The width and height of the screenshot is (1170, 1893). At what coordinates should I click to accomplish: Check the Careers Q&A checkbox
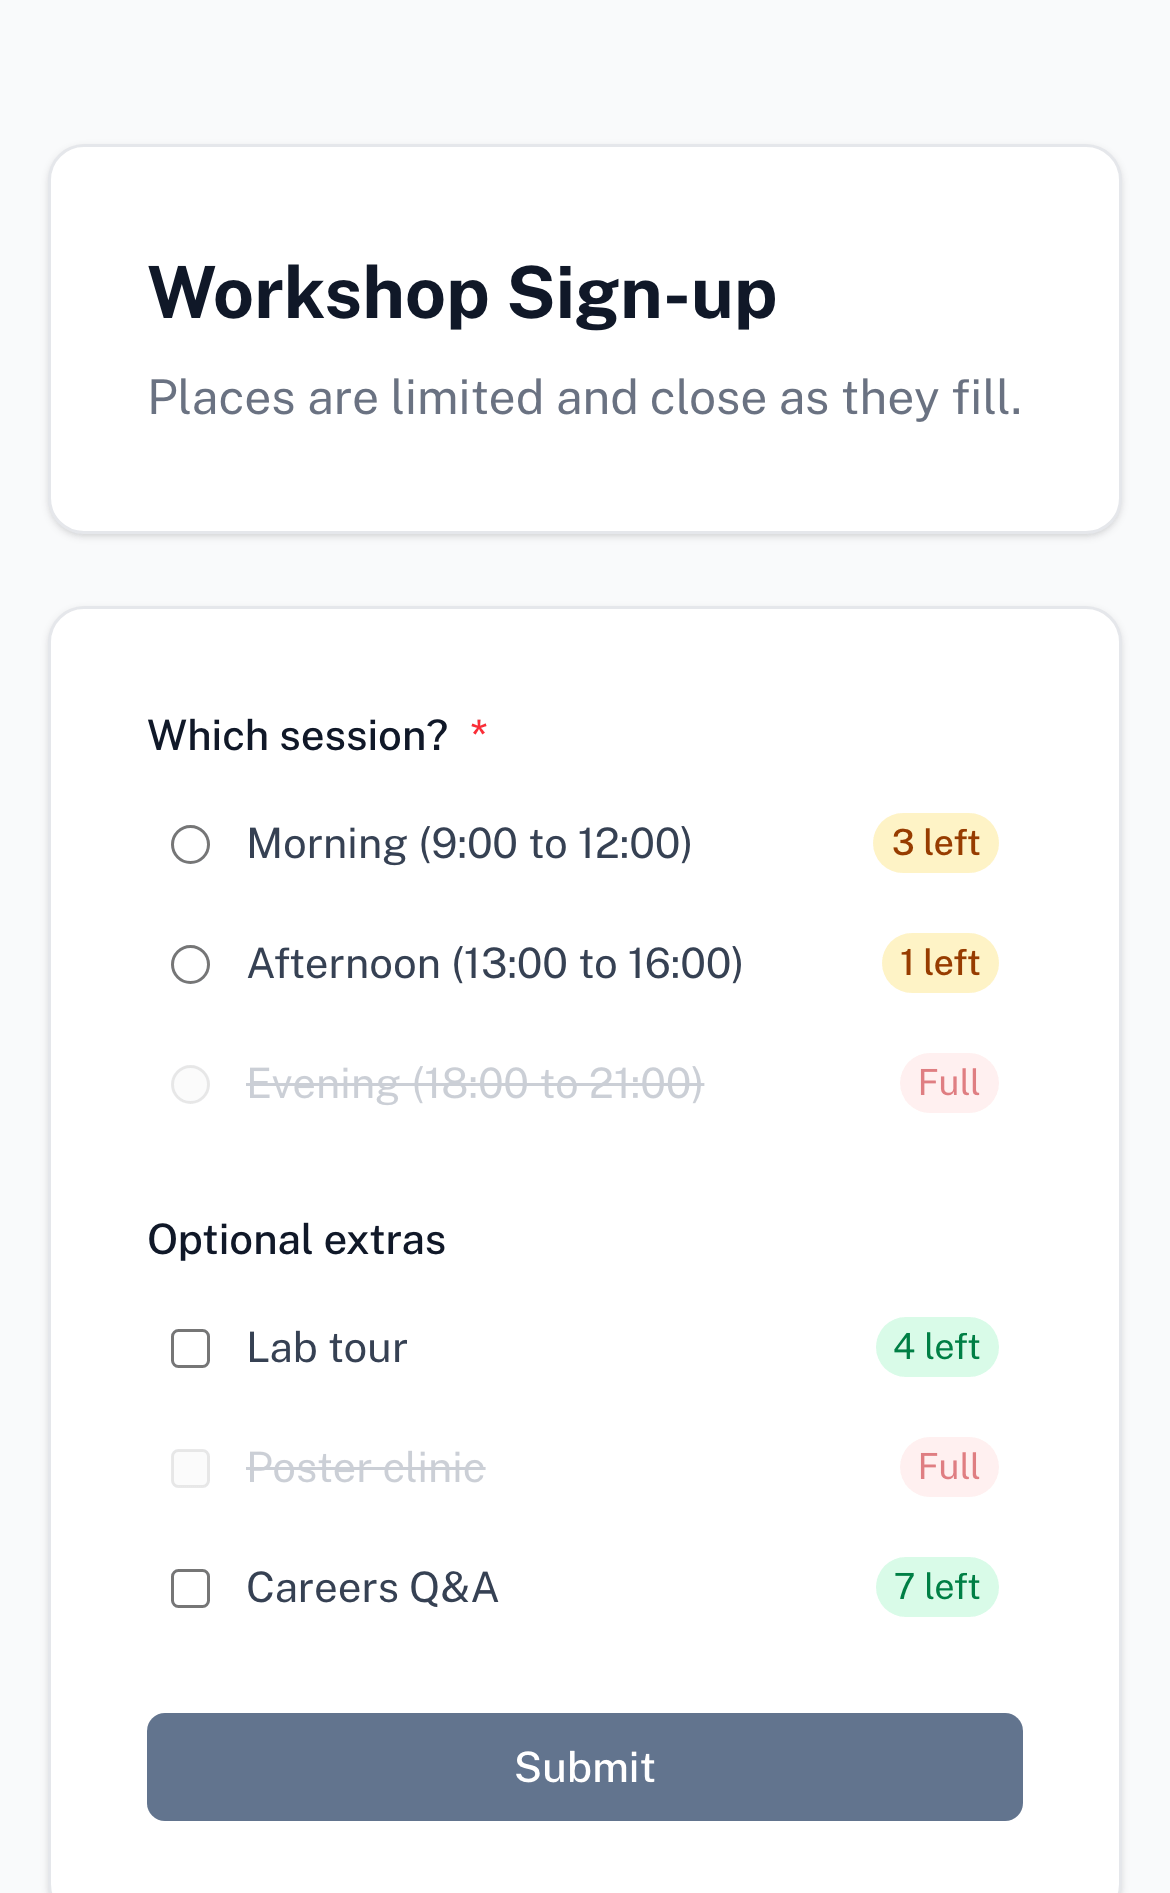point(190,1588)
